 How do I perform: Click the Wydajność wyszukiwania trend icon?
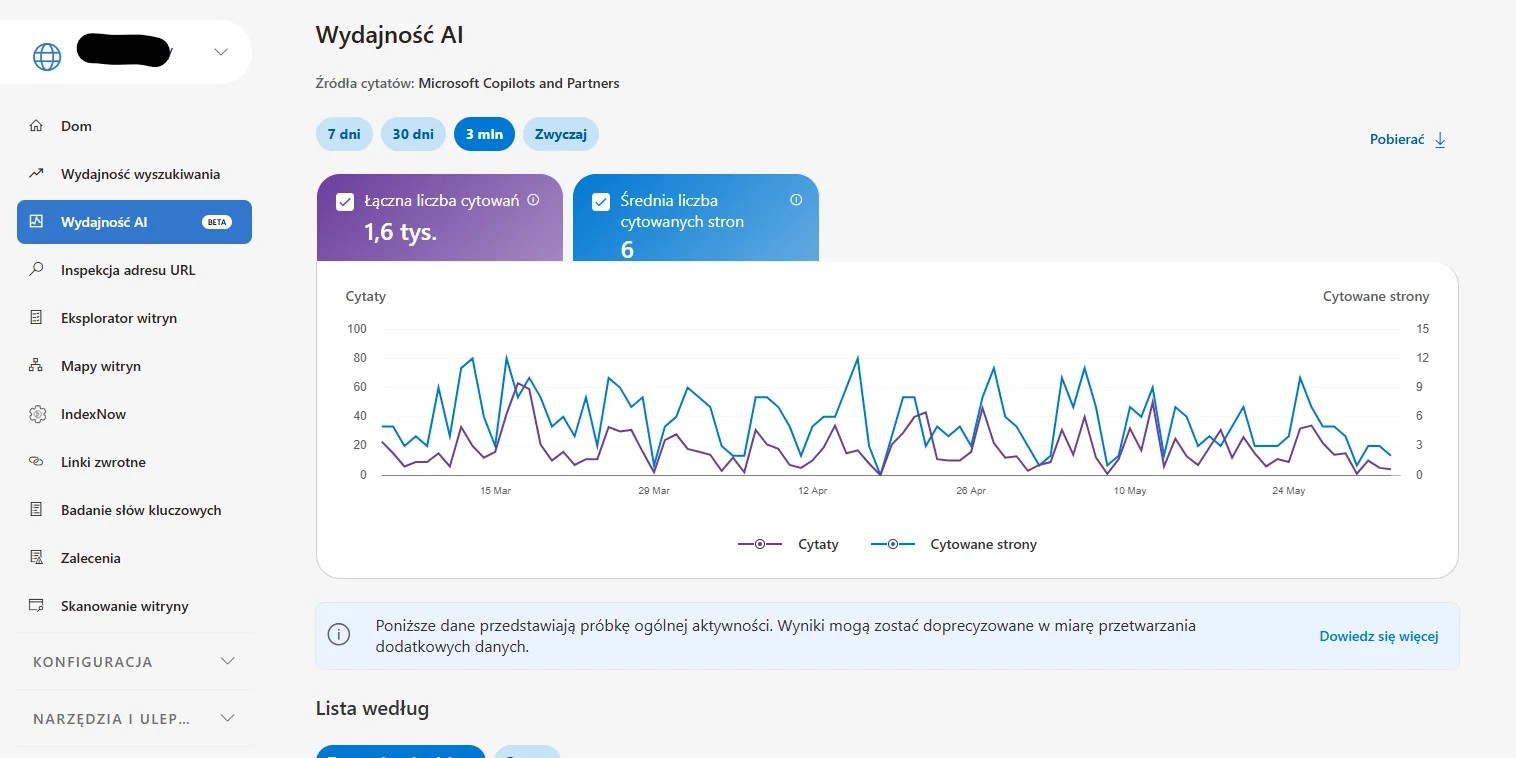[36, 174]
